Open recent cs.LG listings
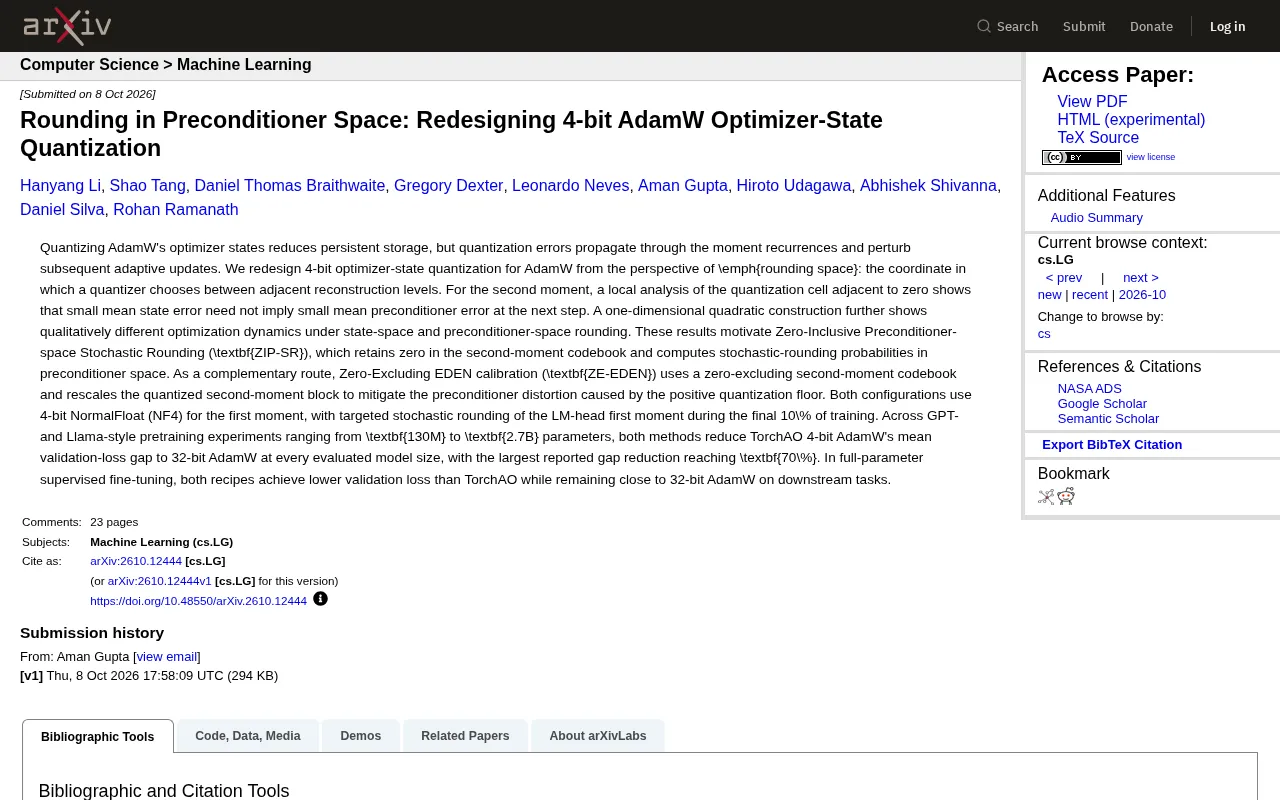This screenshot has width=1280, height=800. tap(1090, 295)
